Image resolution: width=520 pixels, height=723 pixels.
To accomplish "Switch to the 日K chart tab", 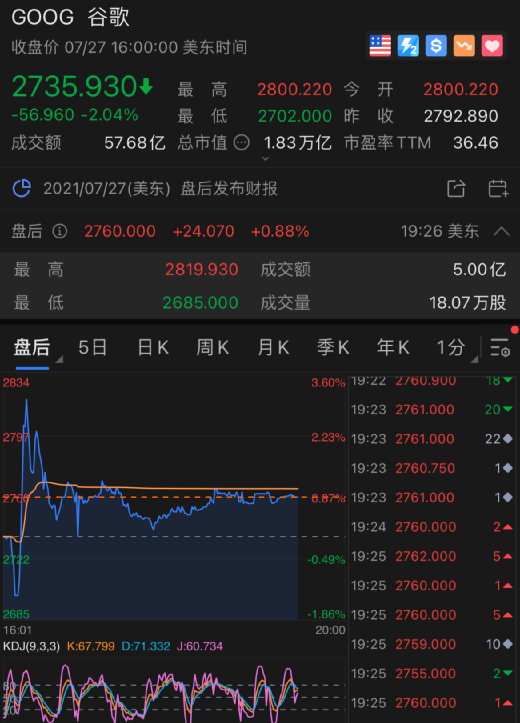I will point(153,347).
